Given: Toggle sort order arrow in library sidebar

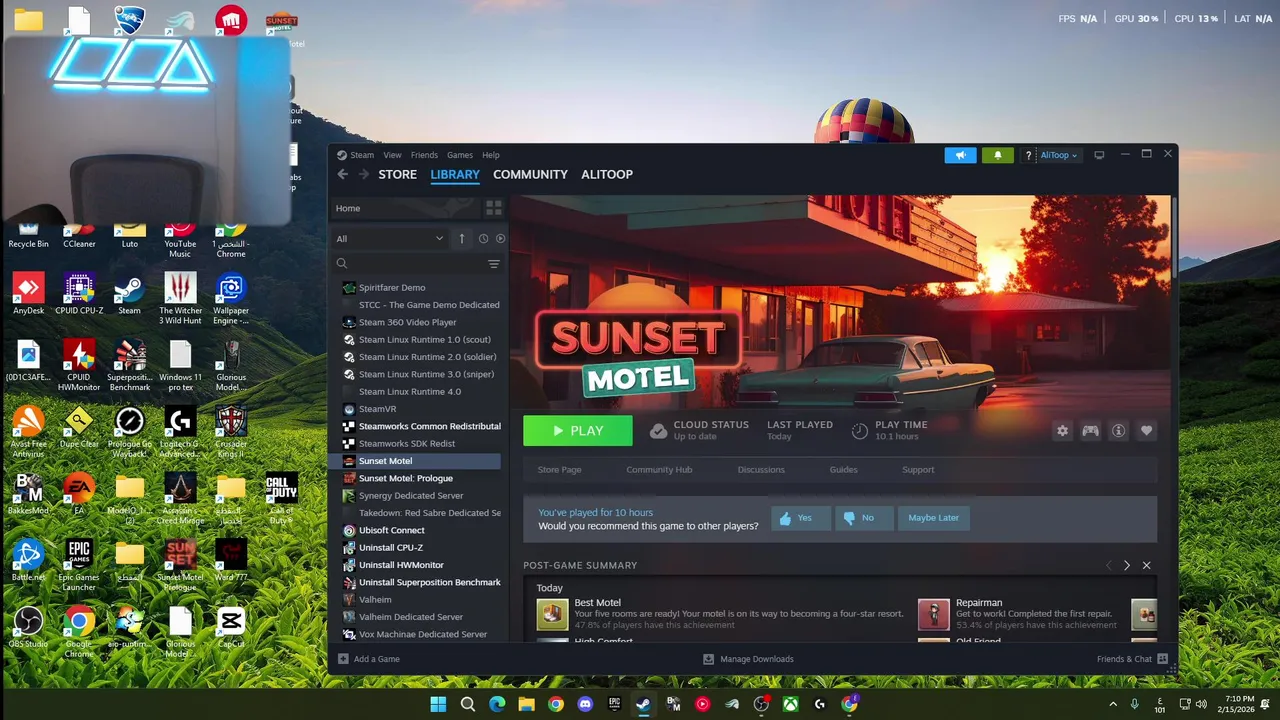Looking at the screenshot, I should tap(462, 238).
